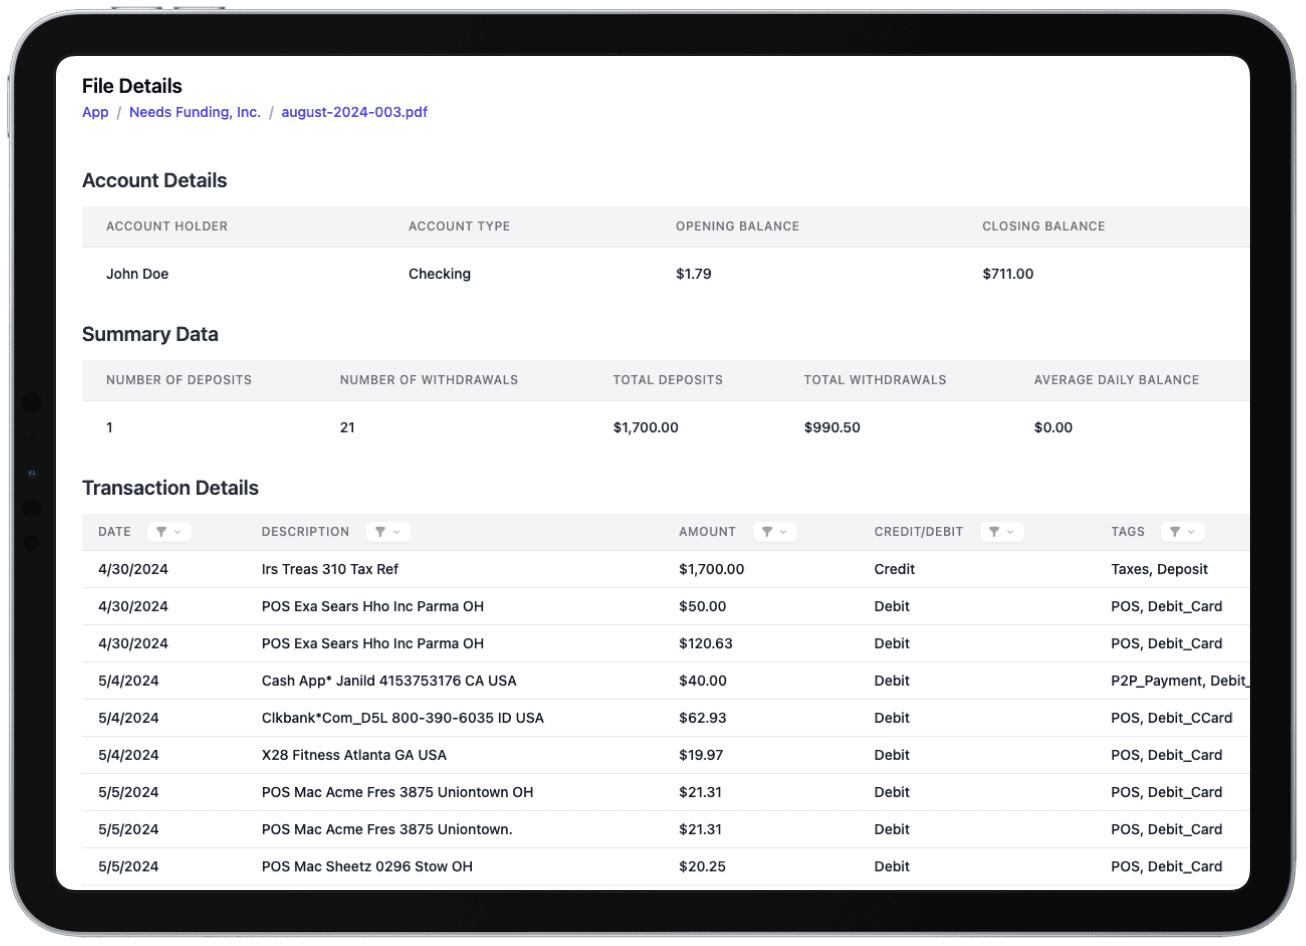The width and height of the screenshot is (1306, 946).
Task: Open the Date column filter
Action: coord(168,532)
